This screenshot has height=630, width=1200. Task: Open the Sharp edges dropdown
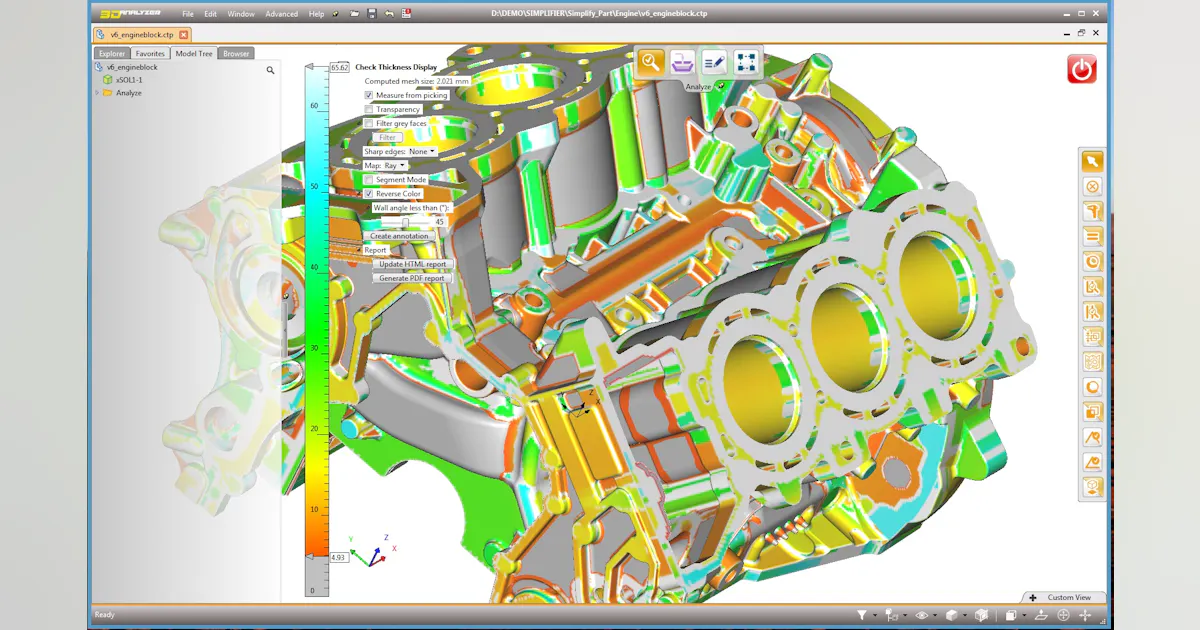[x=421, y=151]
